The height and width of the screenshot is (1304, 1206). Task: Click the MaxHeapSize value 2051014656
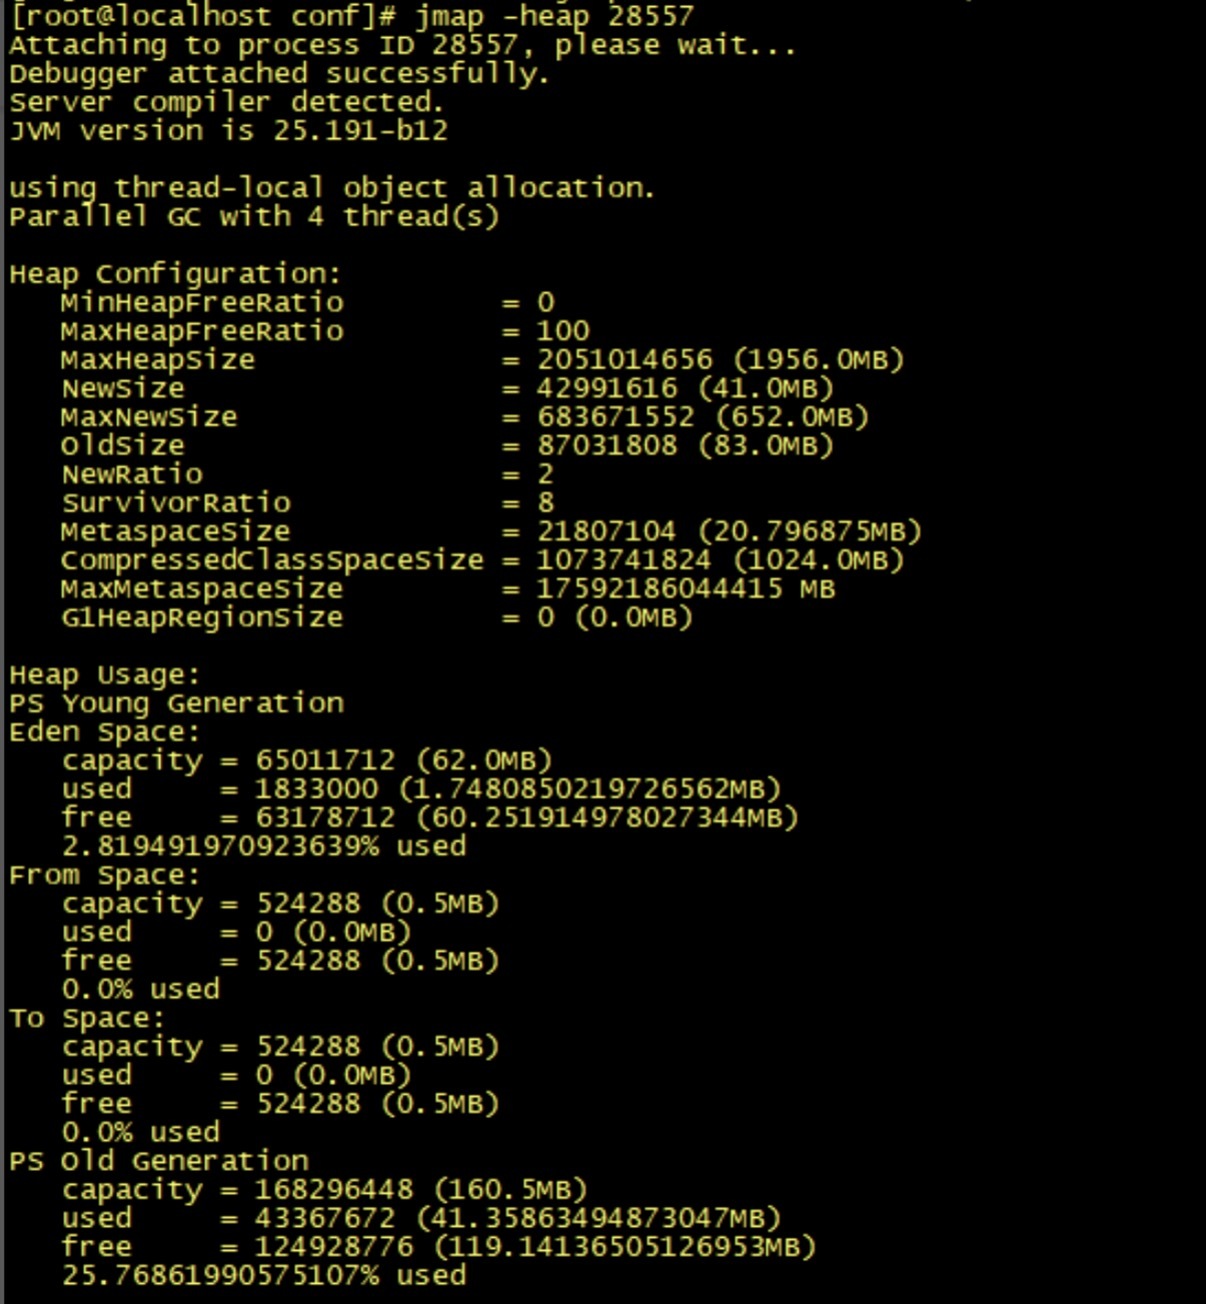click(x=625, y=360)
